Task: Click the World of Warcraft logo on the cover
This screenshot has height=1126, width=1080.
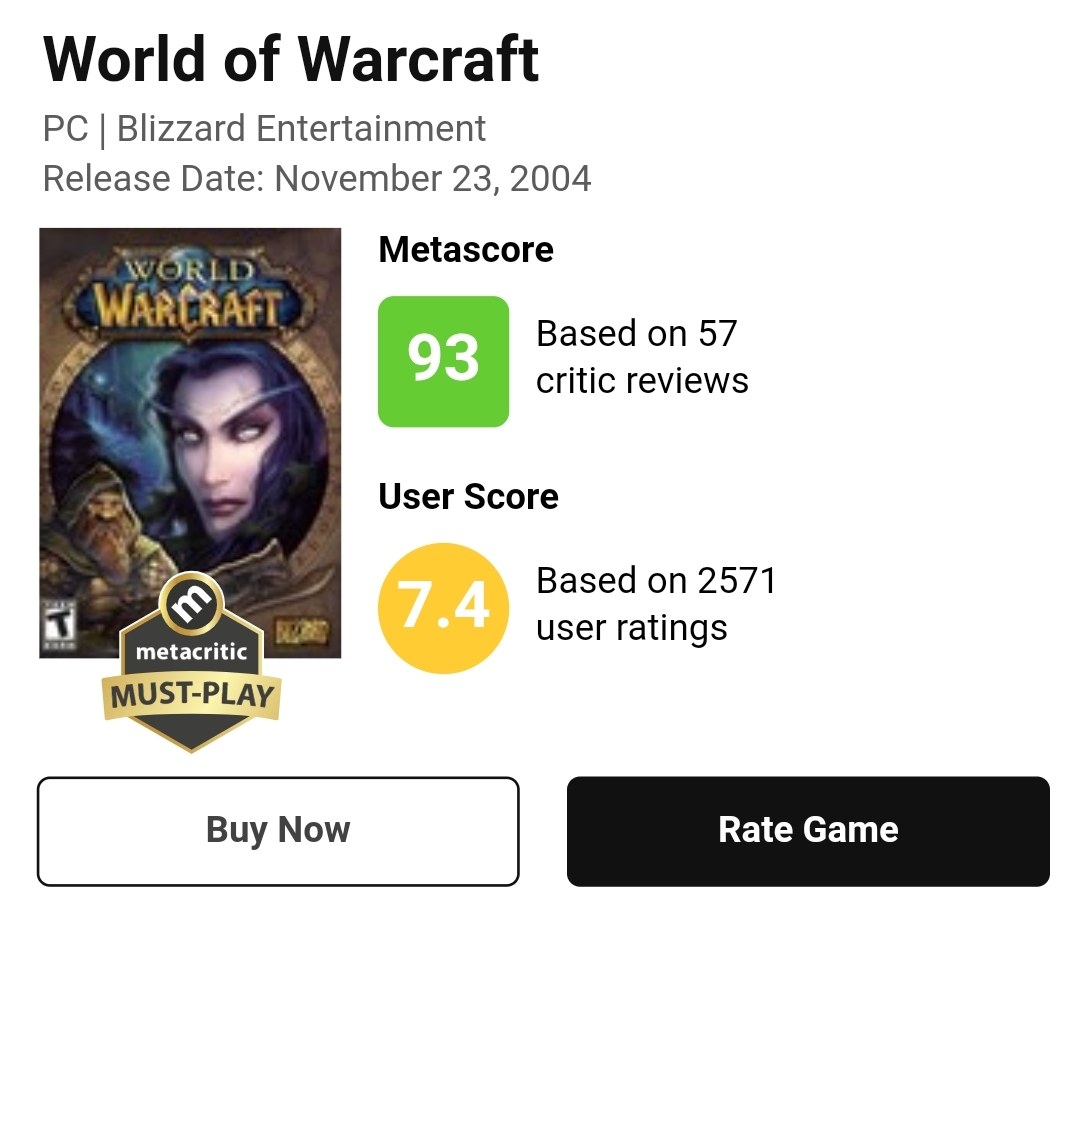Action: pyautogui.click(x=190, y=295)
